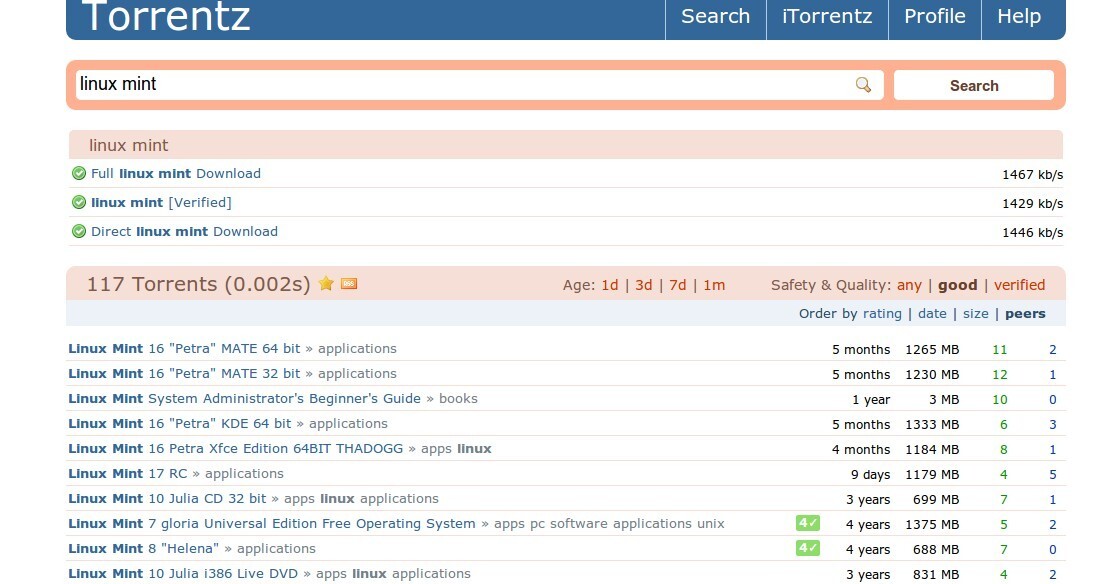Click the magnifying glass icon in search box
Screen dimensions: 1106x584
tap(863, 85)
